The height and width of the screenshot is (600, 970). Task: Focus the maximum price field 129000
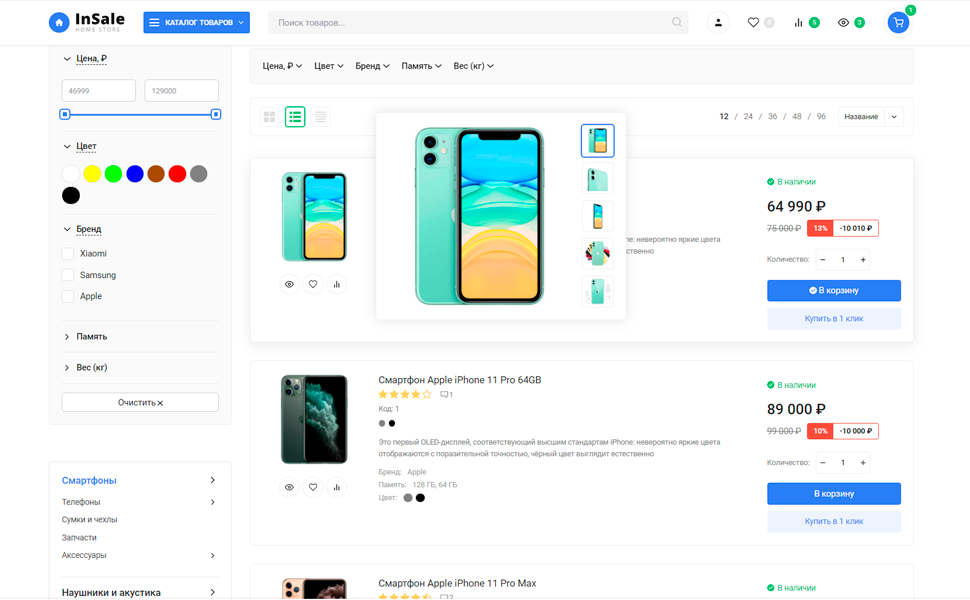click(181, 91)
